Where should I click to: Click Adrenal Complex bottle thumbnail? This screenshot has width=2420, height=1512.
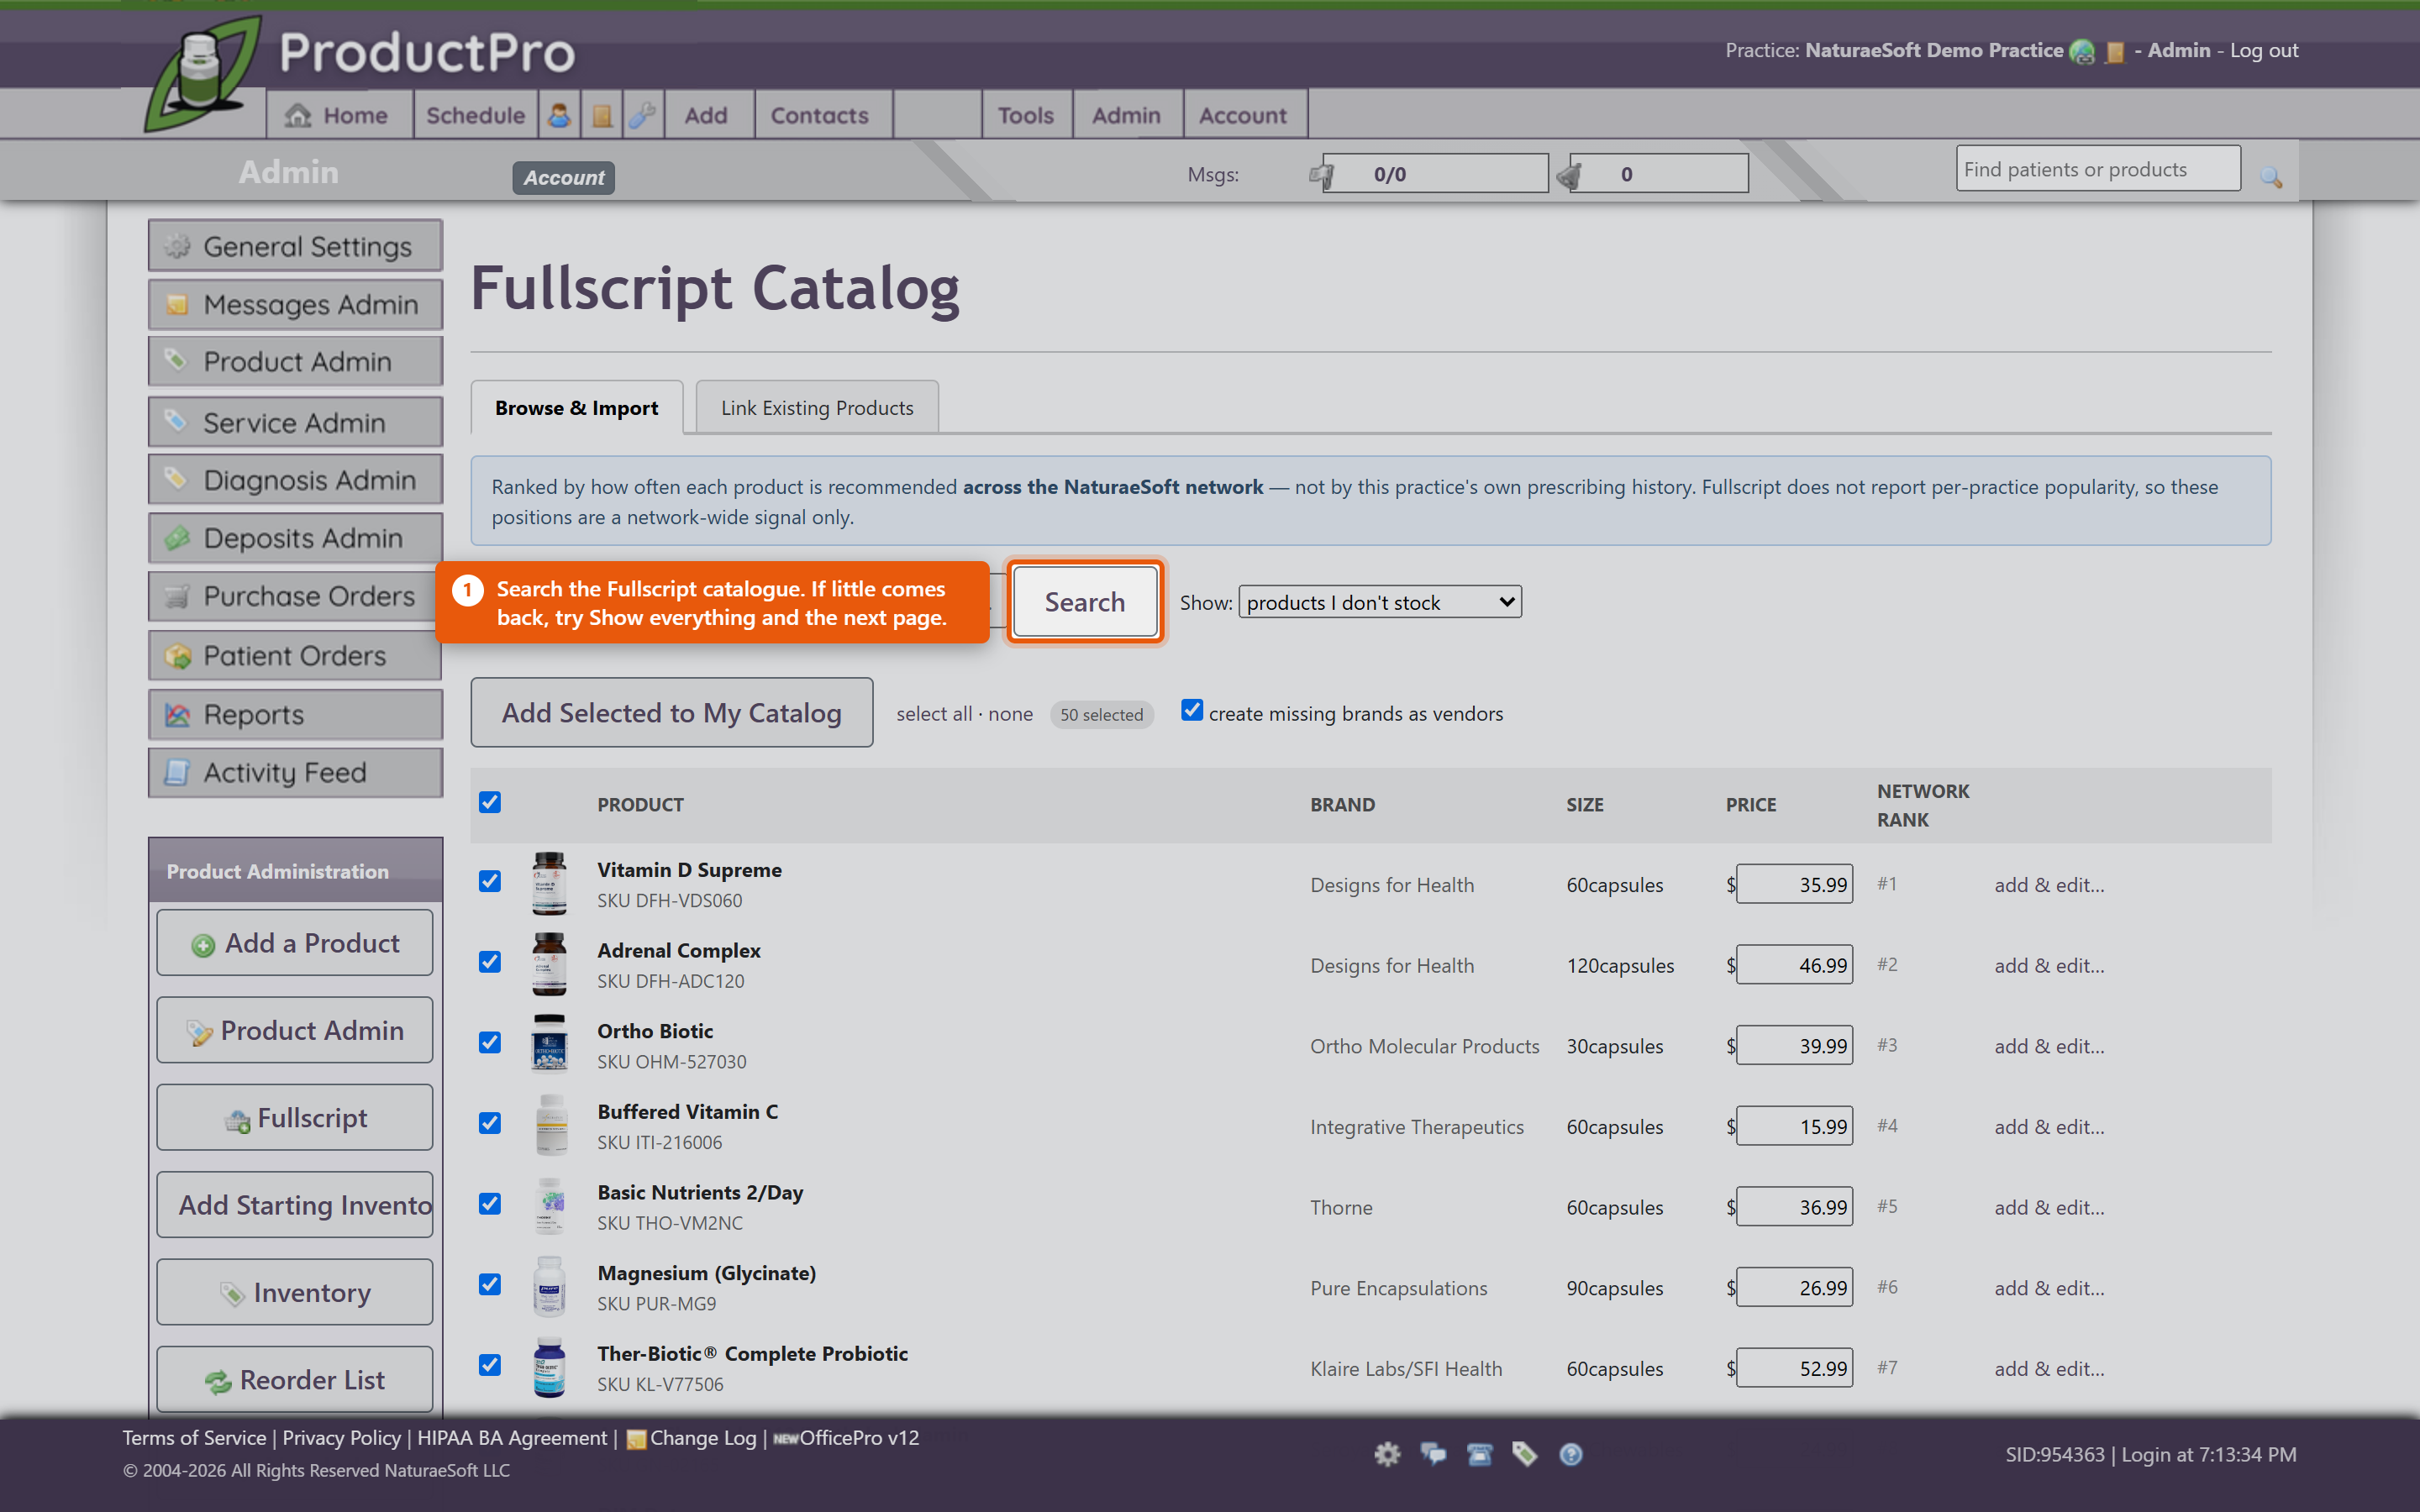click(549, 965)
